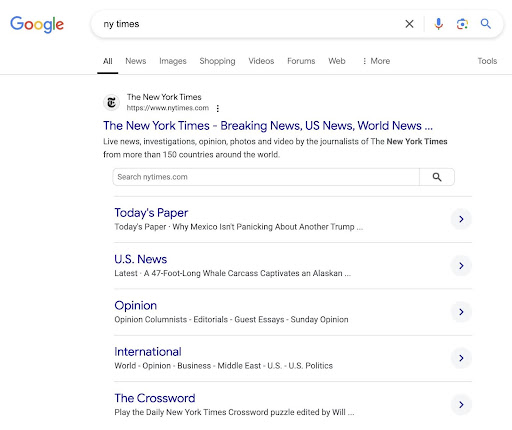
Task: Submit the nytimes.com site search magnifier
Action: (x=437, y=177)
